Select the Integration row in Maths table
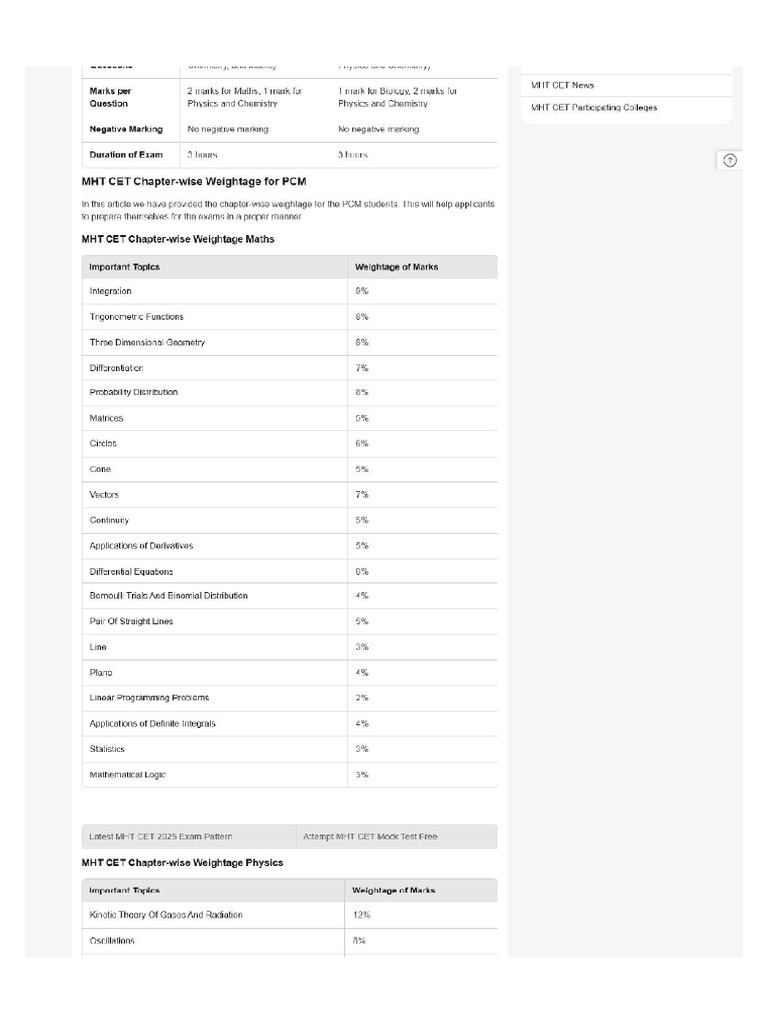This screenshot has height=1024, width=768. 289,291
